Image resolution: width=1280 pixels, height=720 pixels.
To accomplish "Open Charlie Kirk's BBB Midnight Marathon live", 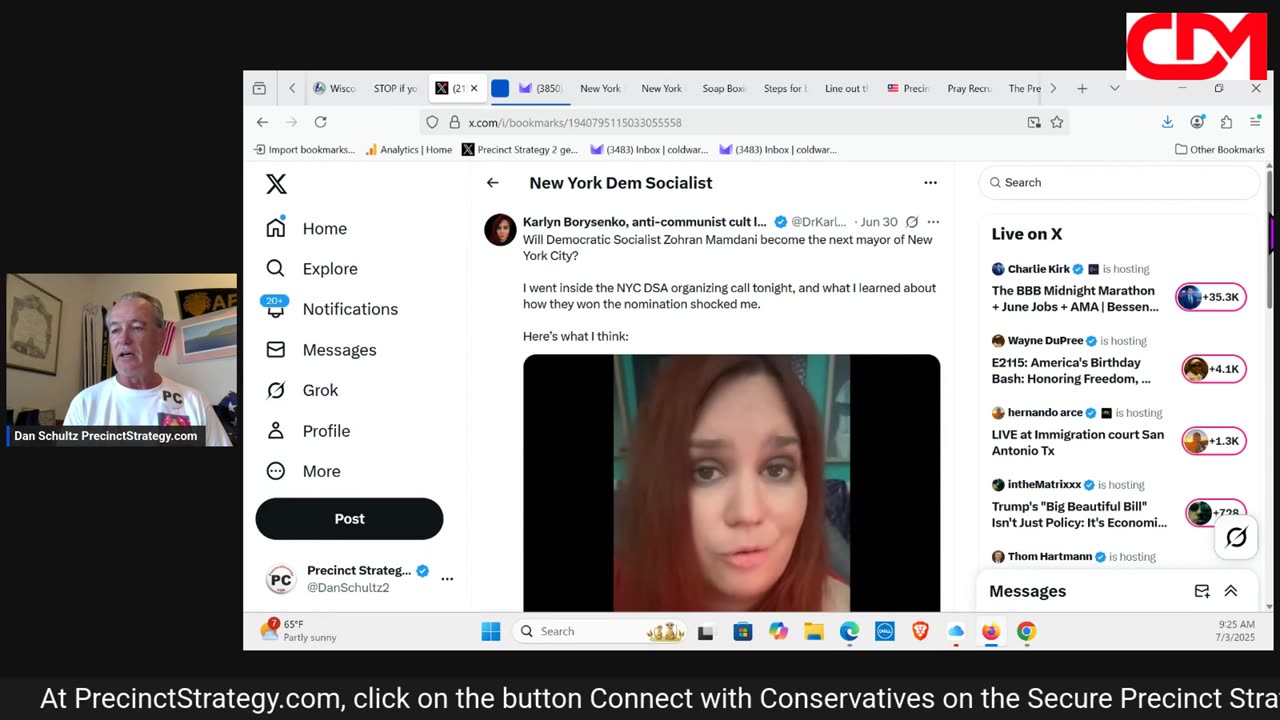I will 1073,299.
